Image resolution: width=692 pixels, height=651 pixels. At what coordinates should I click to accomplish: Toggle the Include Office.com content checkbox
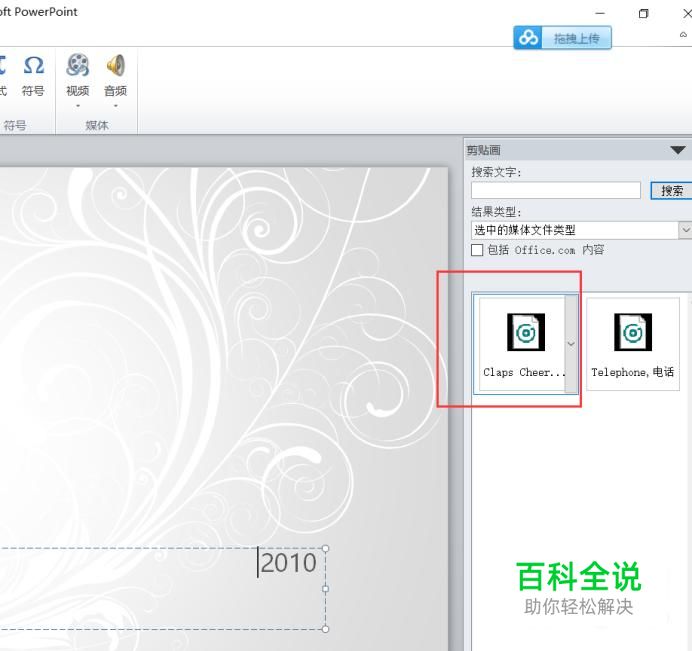[477, 250]
